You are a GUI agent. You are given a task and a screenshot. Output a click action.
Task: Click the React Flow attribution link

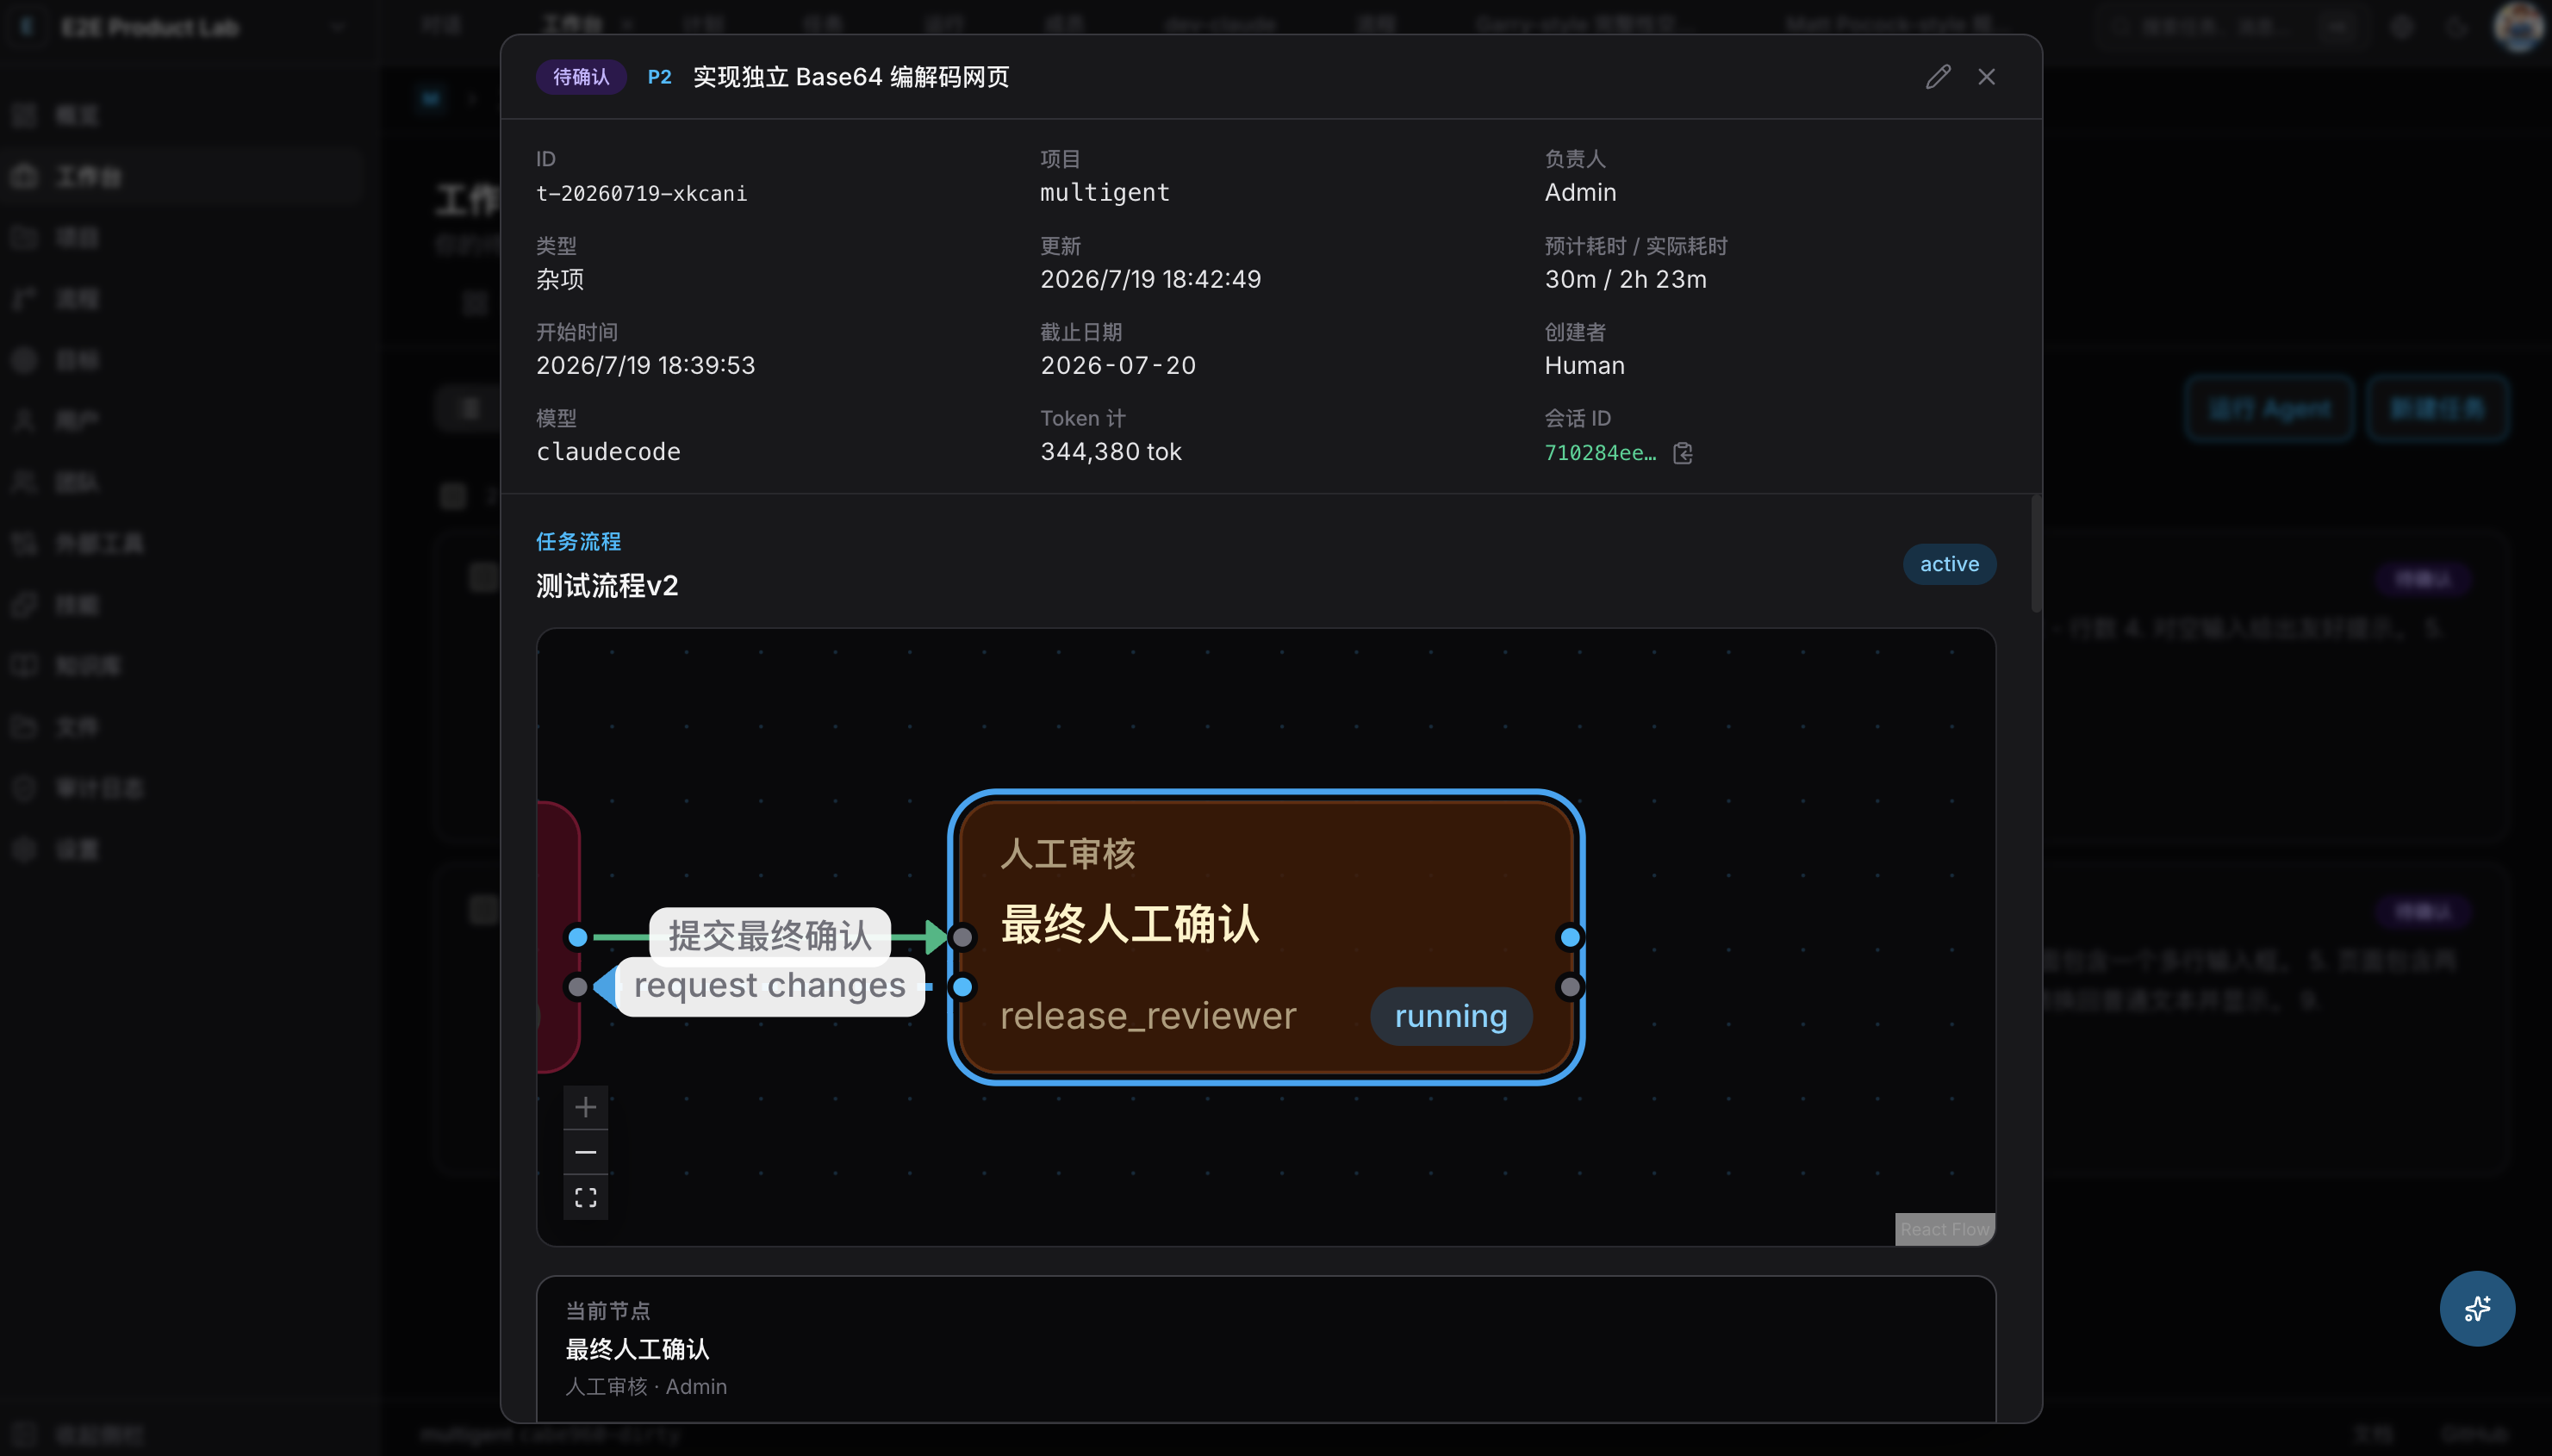point(1945,1229)
